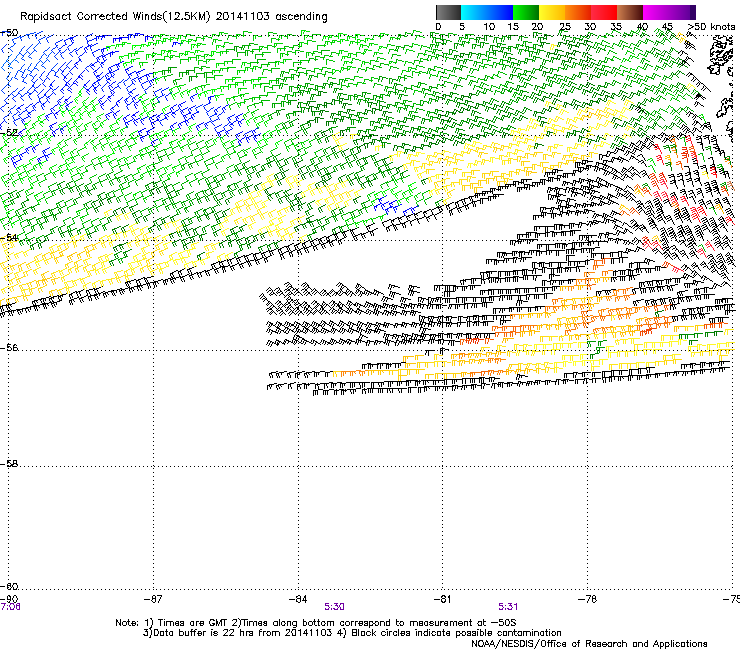The image size is (740, 650).
Task: Click the NOAA/NESDIS credit text
Action: point(589,644)
